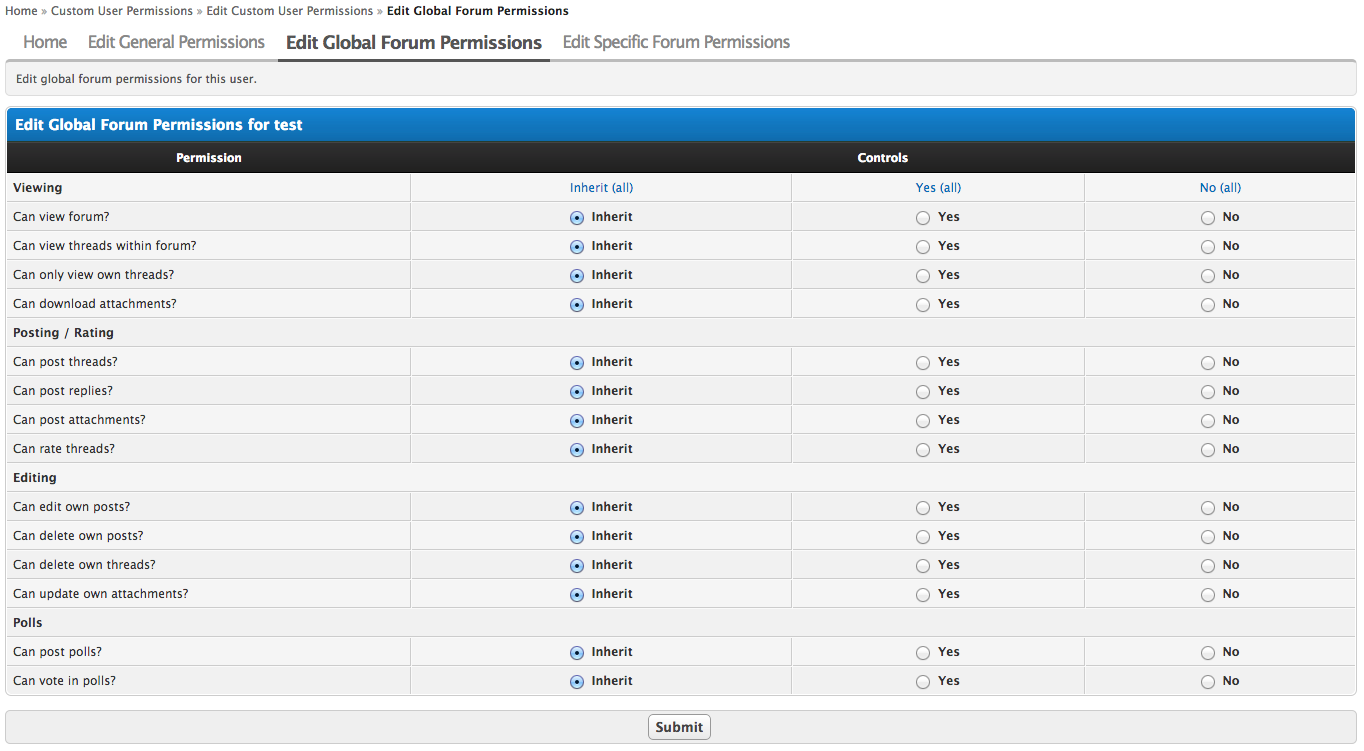
Task: Select No for Can download attachments
Action: pos(1208,305)
